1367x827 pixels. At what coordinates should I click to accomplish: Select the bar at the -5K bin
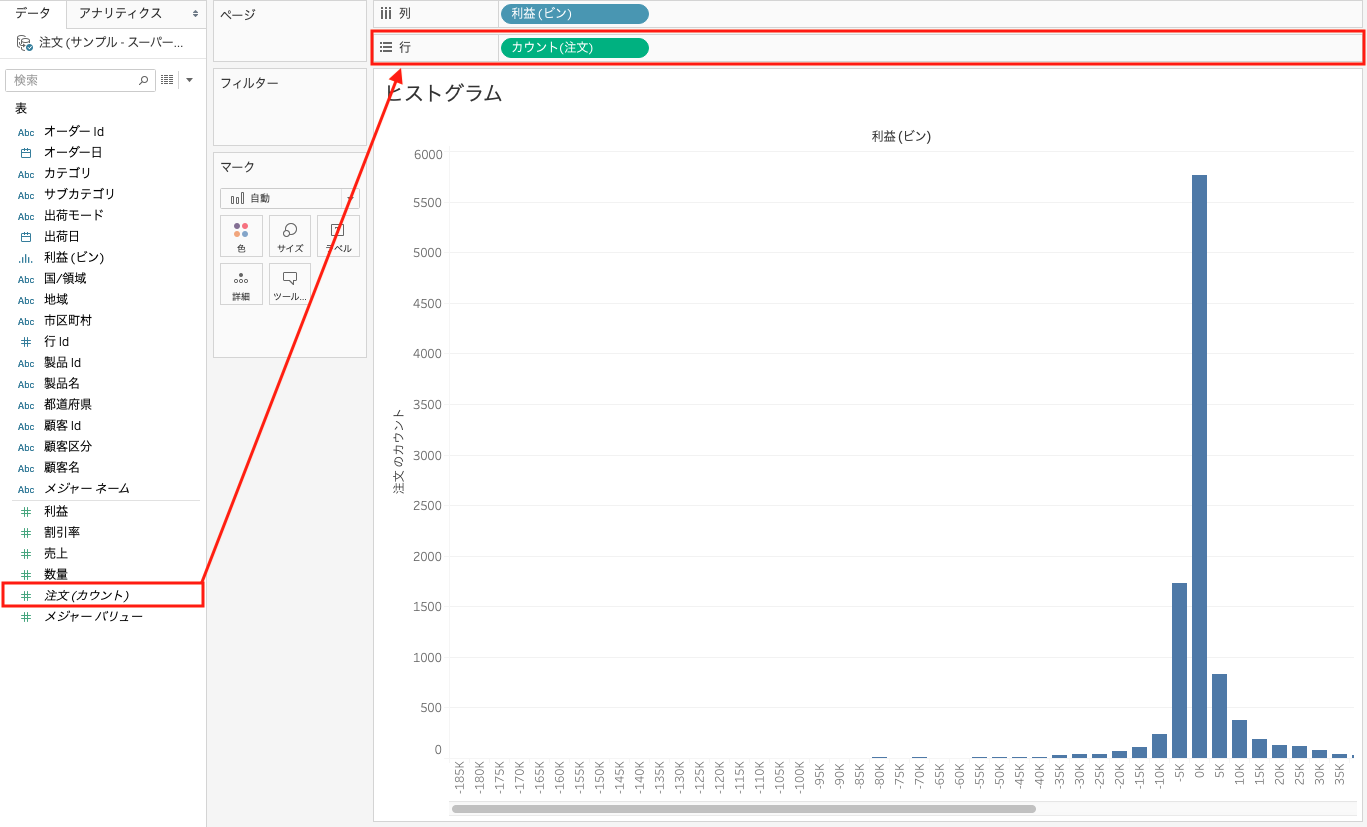(x=1179, y=670)
